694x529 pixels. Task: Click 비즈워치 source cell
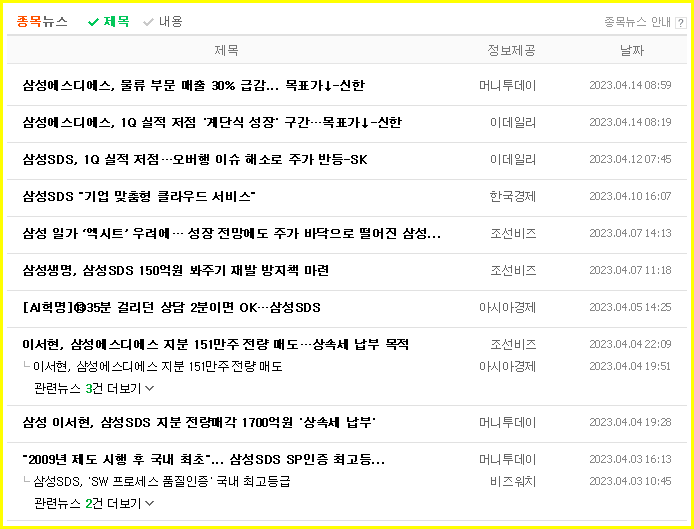tap(513, 481)
